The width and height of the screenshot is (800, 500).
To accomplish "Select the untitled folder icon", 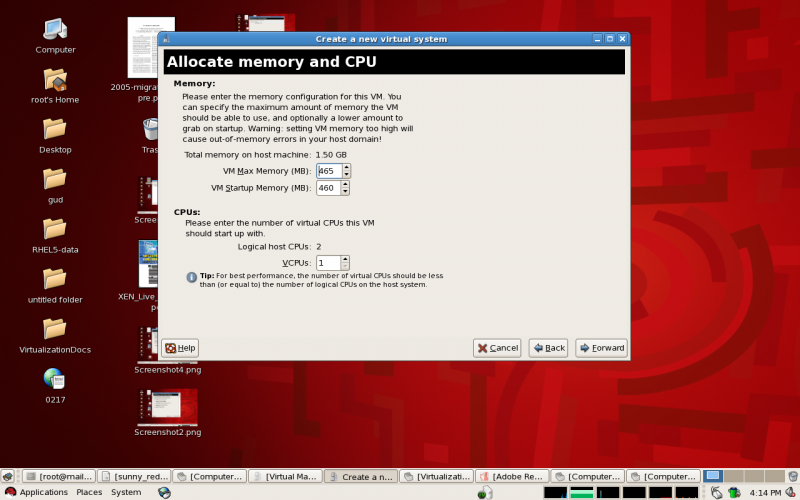I will 55,279.
